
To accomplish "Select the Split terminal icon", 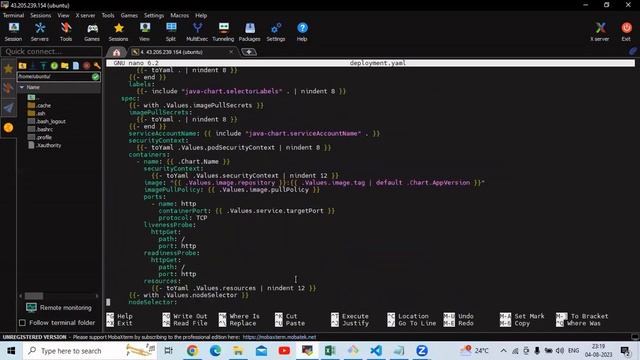I will click(171, 32).
